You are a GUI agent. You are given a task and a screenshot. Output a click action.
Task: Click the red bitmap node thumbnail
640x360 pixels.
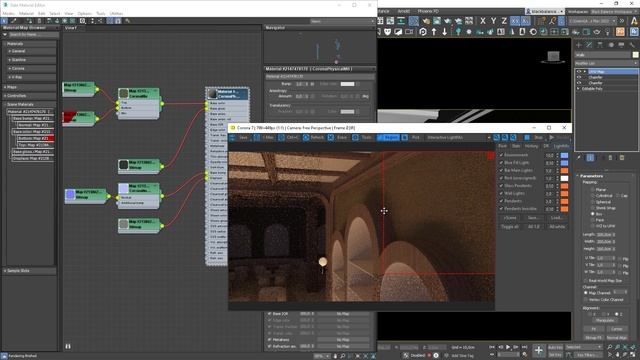point(70,117)
